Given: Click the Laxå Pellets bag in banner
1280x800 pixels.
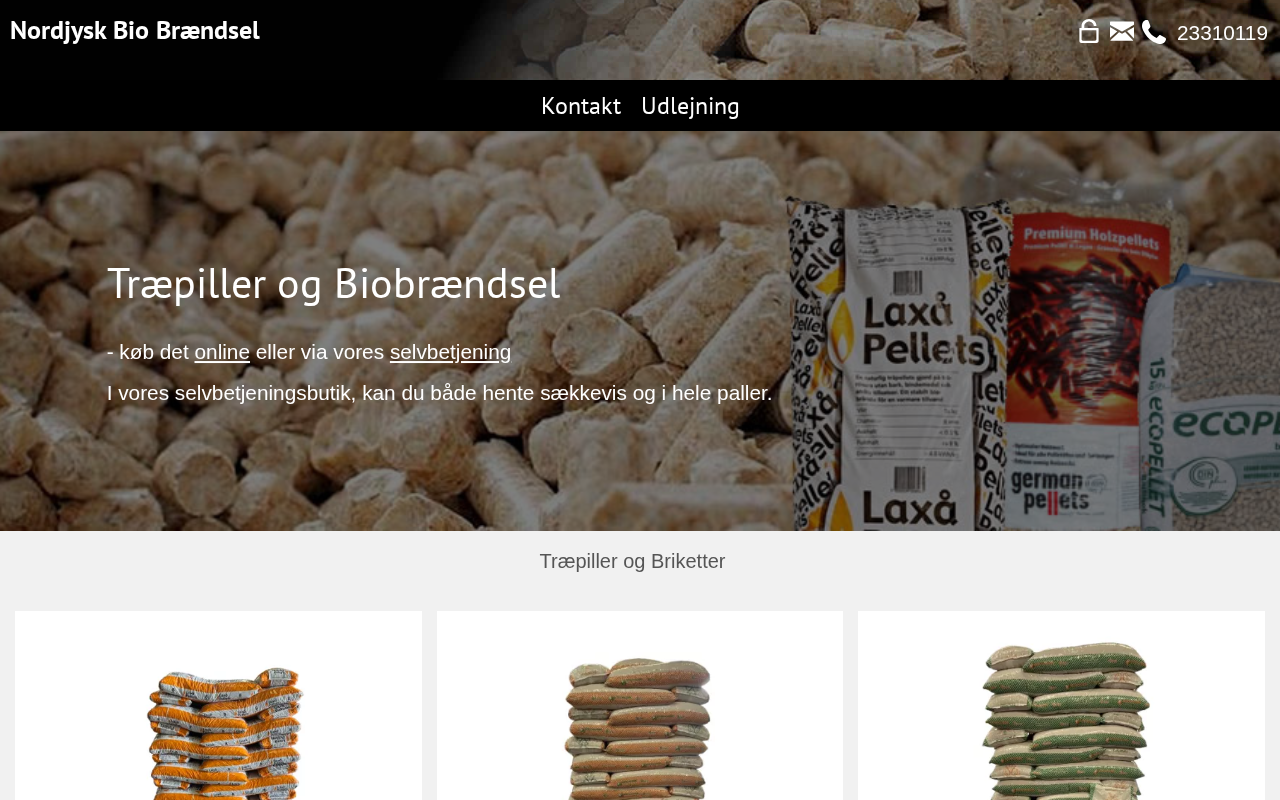Looking at the screenshot, I should tap(895, 364).
